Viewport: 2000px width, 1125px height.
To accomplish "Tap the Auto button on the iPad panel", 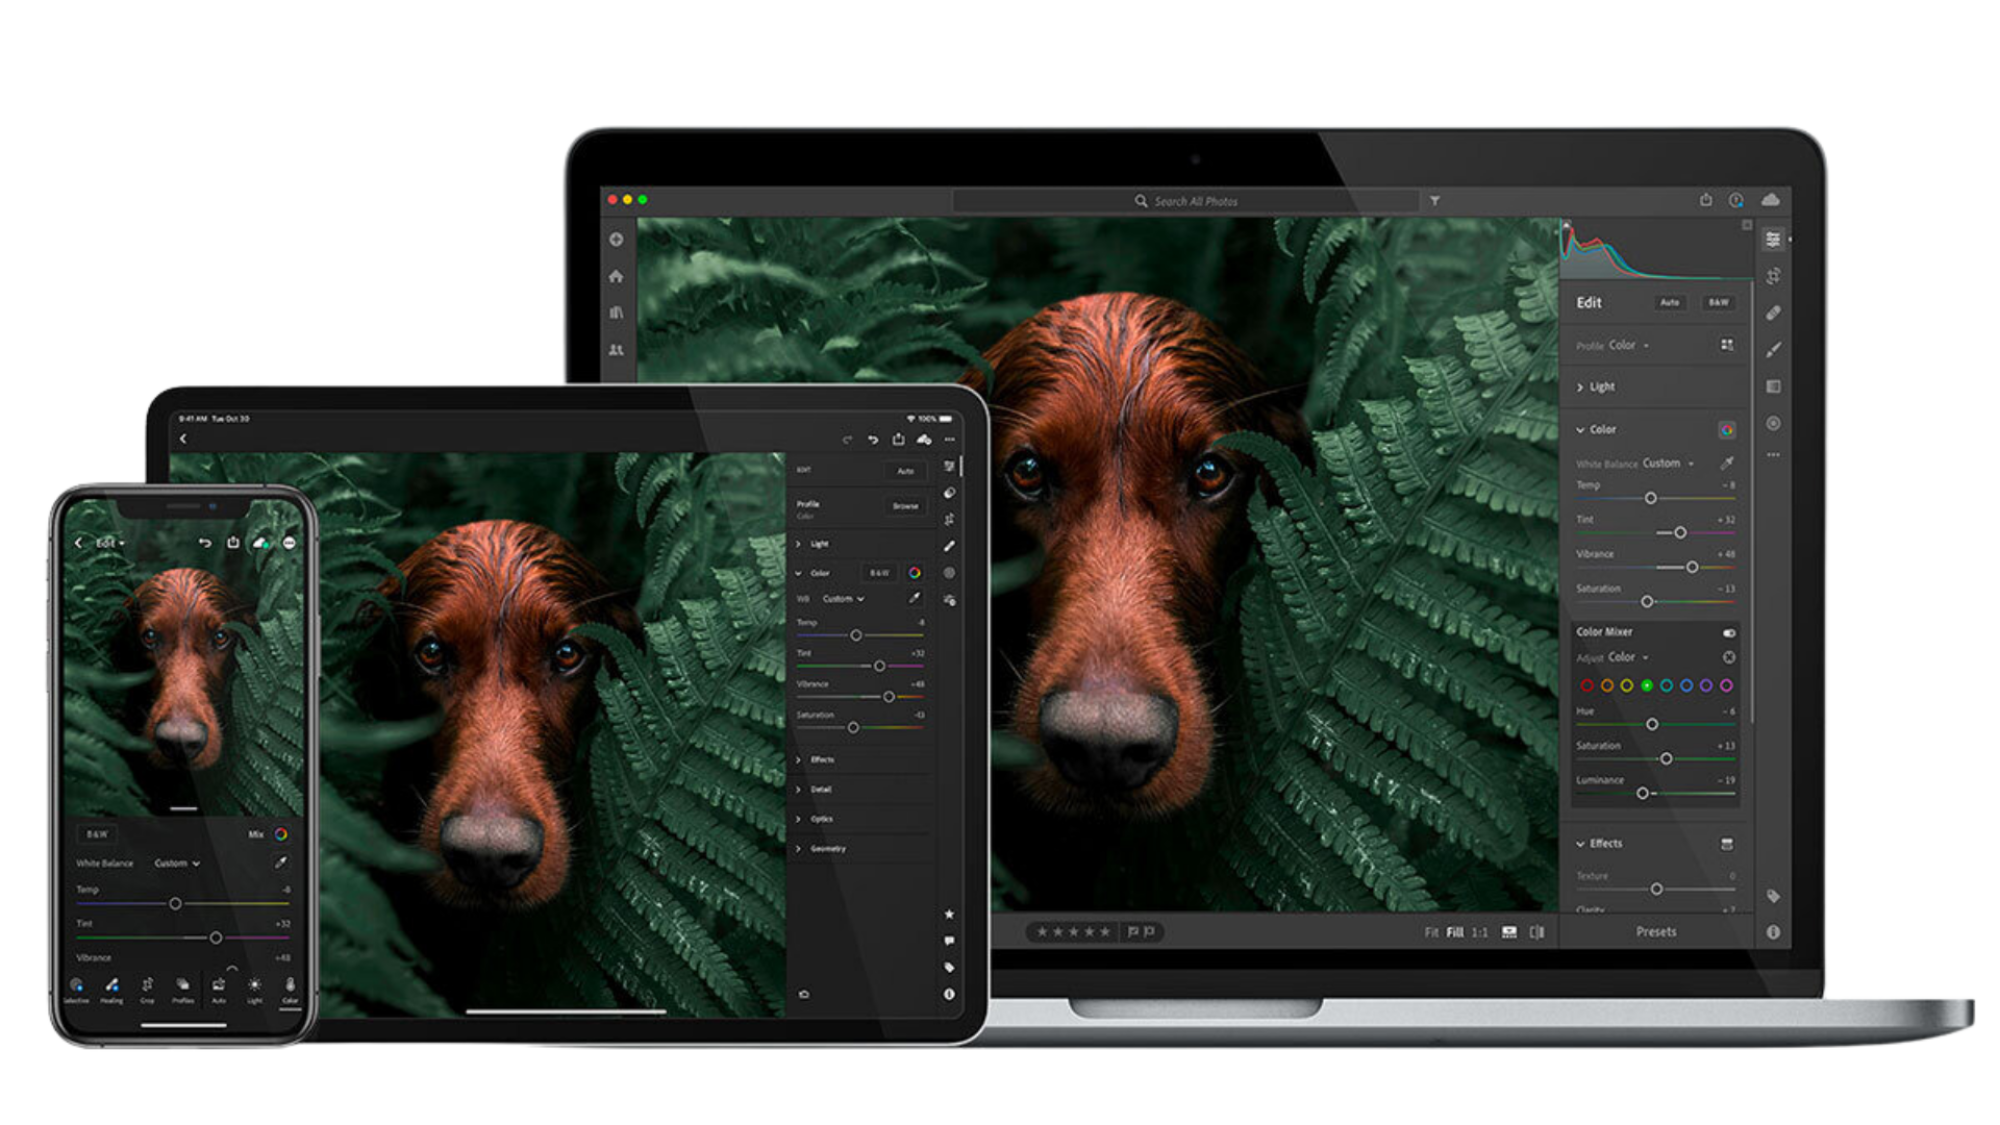I will click(x=905, y=471).
